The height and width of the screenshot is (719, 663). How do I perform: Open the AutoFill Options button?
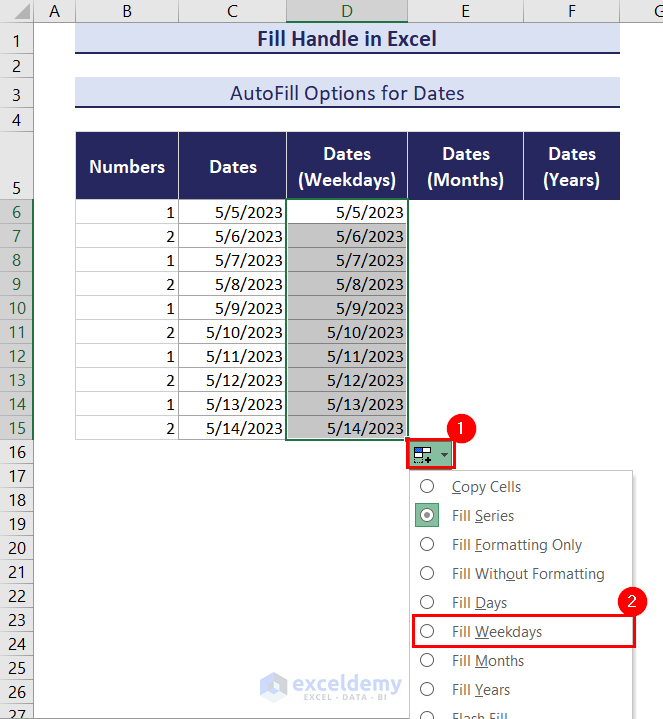pos(430,454)
